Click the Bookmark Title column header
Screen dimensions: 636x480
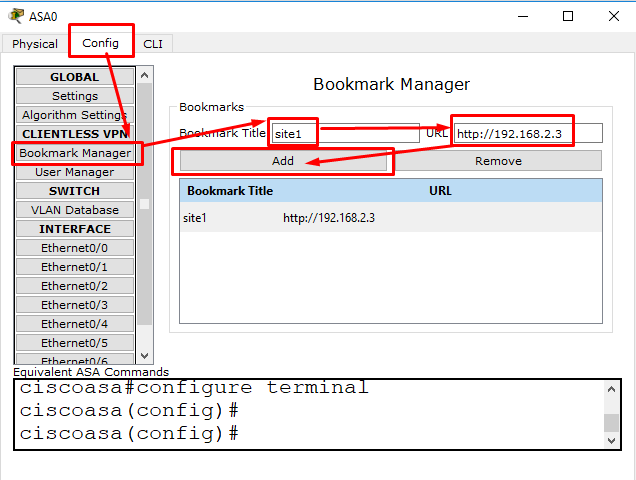coord(230,191)
